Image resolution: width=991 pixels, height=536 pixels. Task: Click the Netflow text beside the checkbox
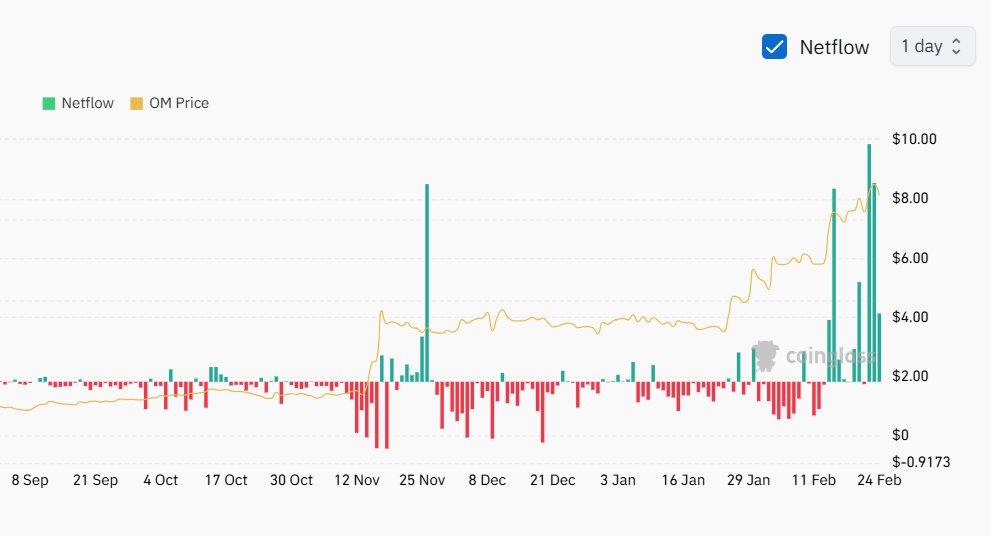834,47
